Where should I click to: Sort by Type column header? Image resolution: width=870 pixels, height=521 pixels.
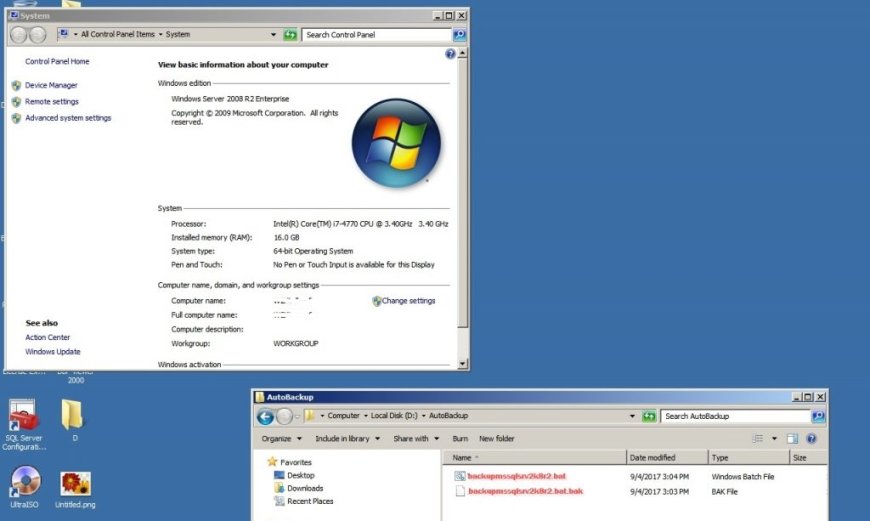(749, 458)
